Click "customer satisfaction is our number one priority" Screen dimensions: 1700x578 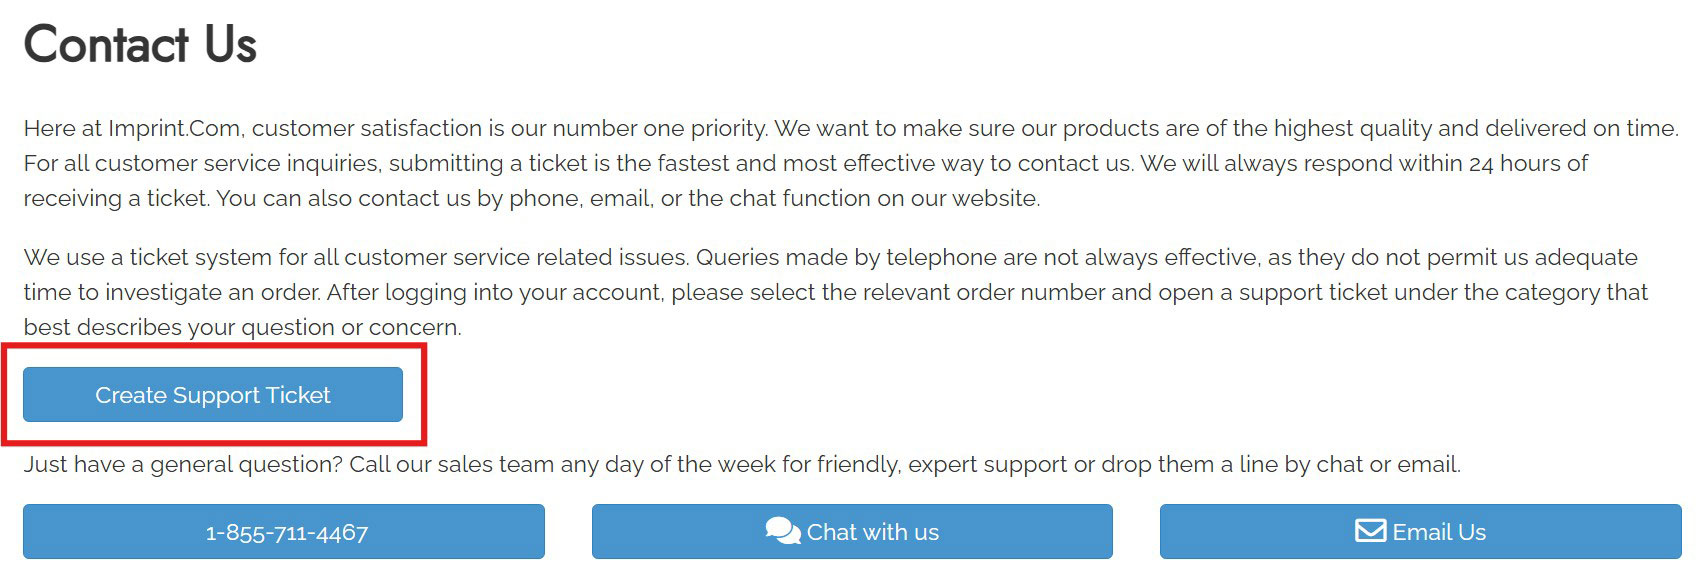click(x=510, y=129)
